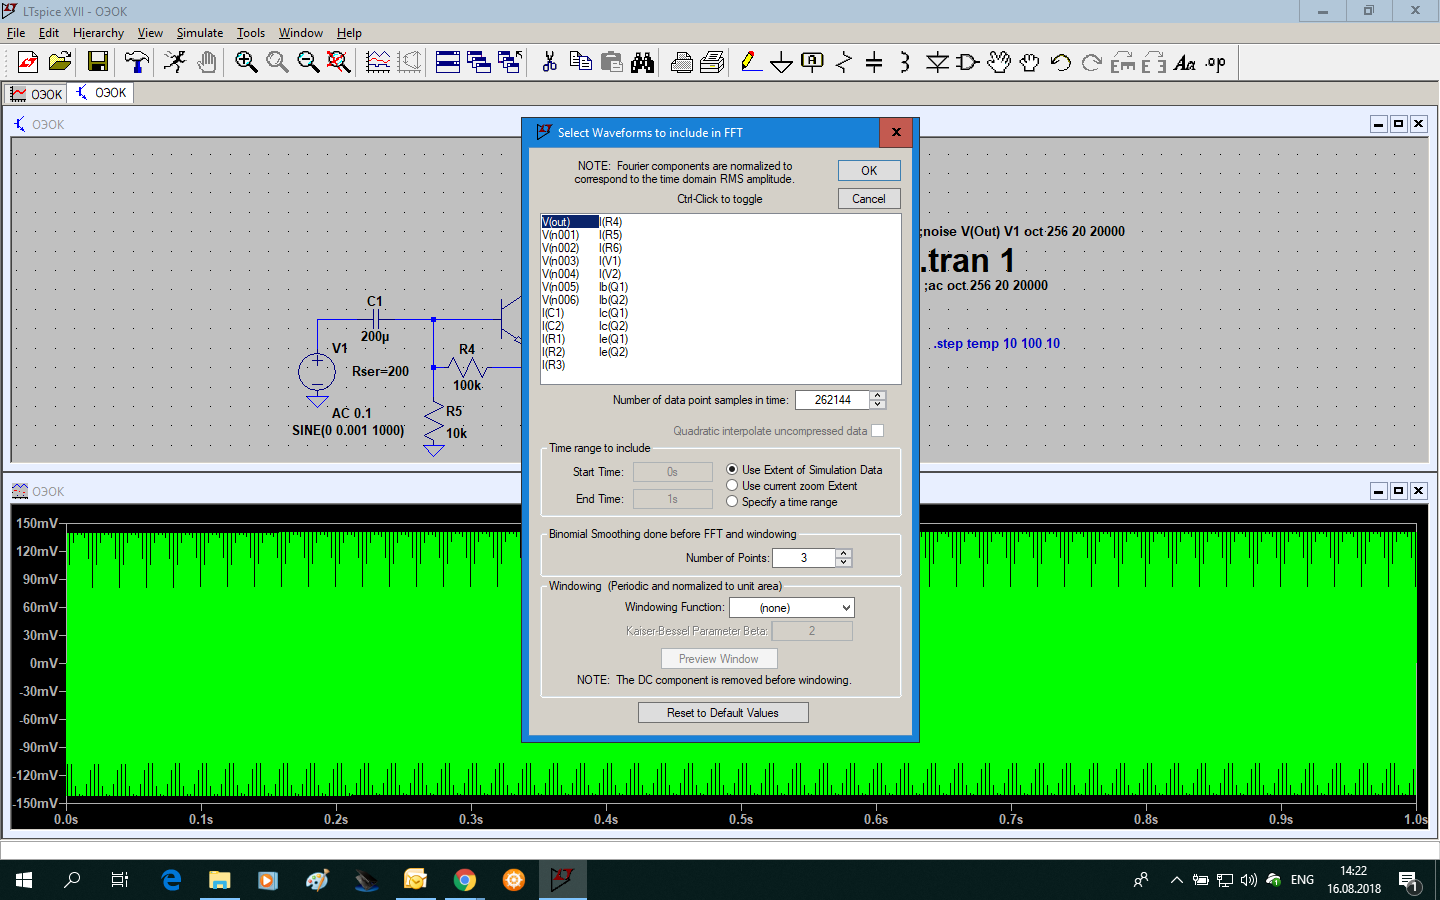1440x900 pixels.
Task: Place a capacitor tool icon
Action: [874, 62]
